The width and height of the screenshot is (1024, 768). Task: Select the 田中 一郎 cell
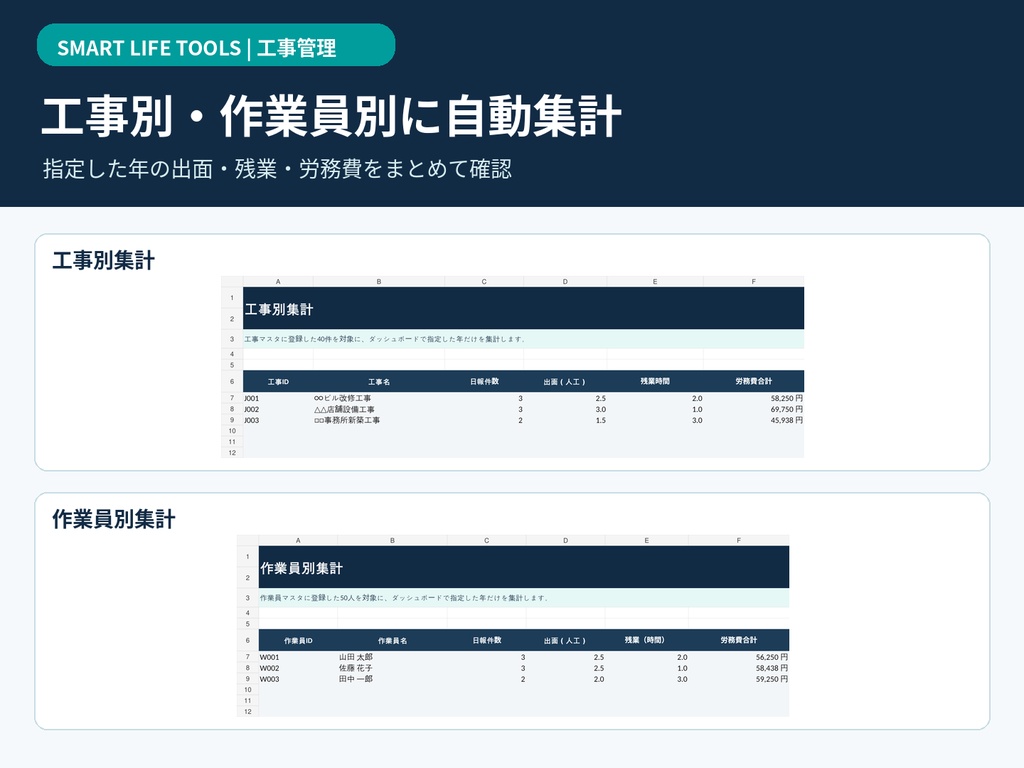[x=392, y=680]
